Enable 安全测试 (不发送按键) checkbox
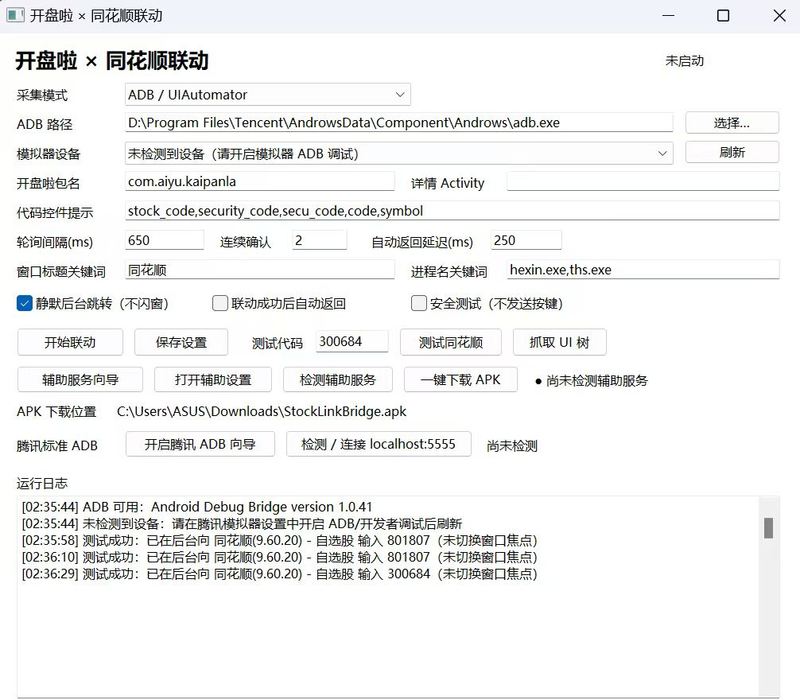800x700 pixels. [x=419, y=303]
